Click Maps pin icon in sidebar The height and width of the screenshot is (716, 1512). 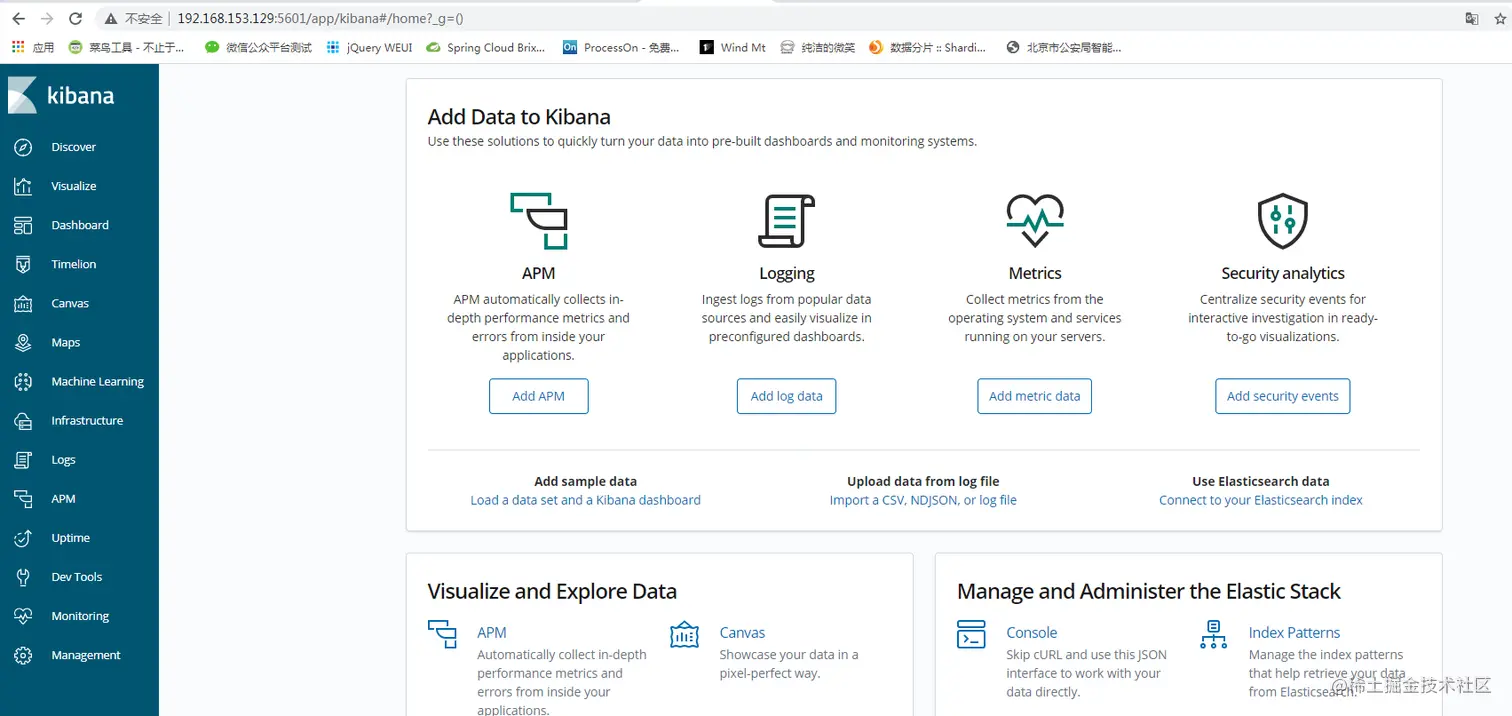pos(23,342)
